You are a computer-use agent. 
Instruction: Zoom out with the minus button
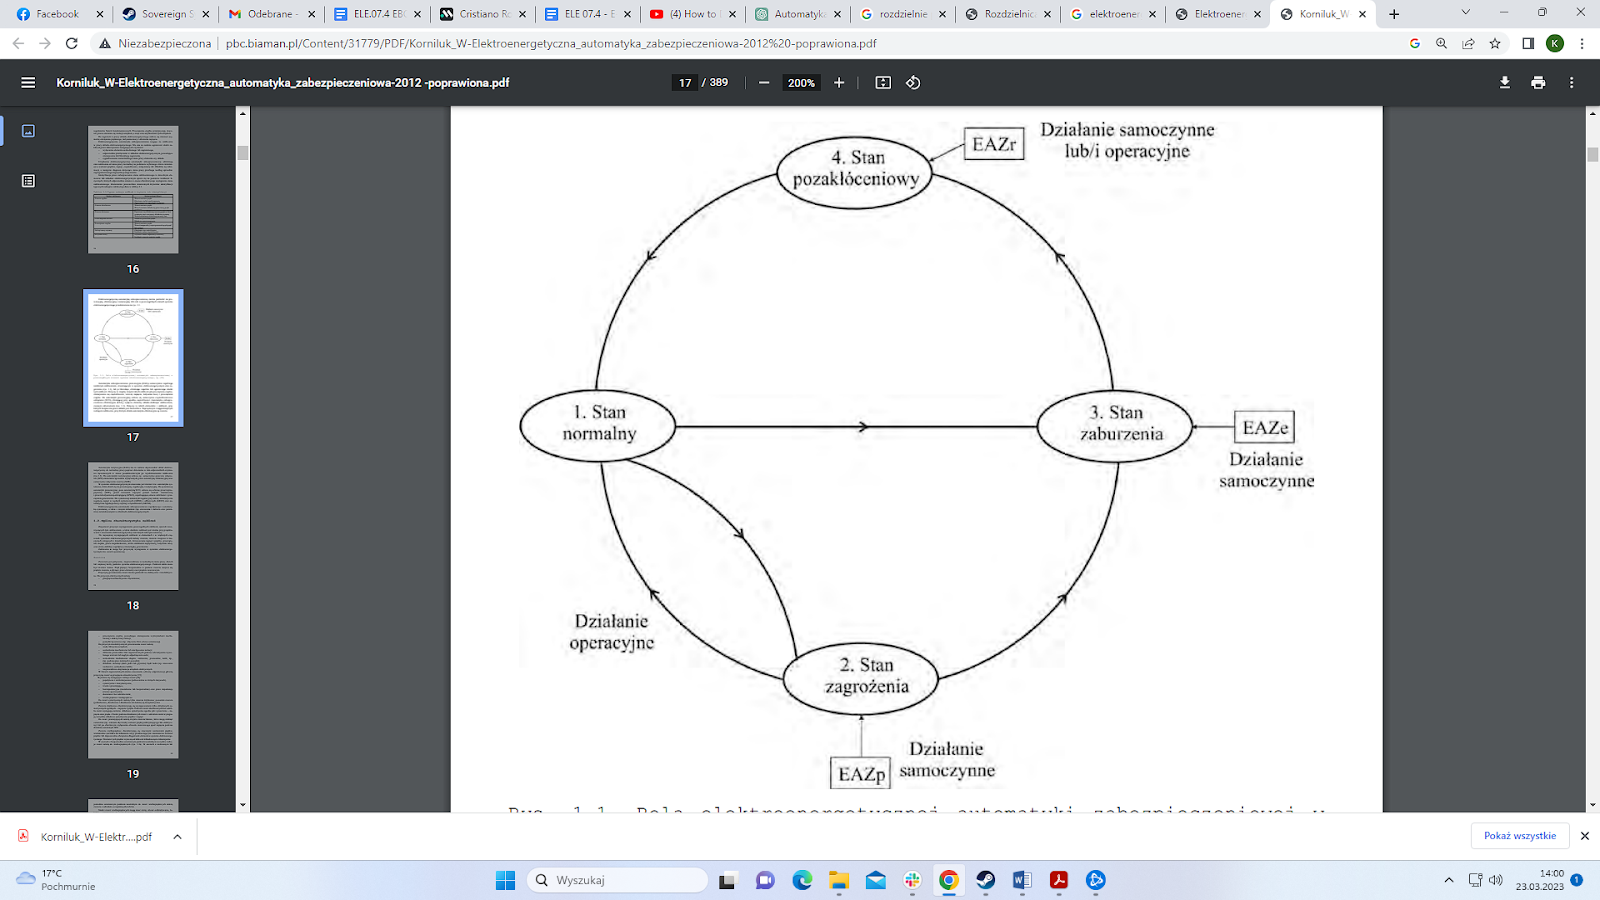764,83
